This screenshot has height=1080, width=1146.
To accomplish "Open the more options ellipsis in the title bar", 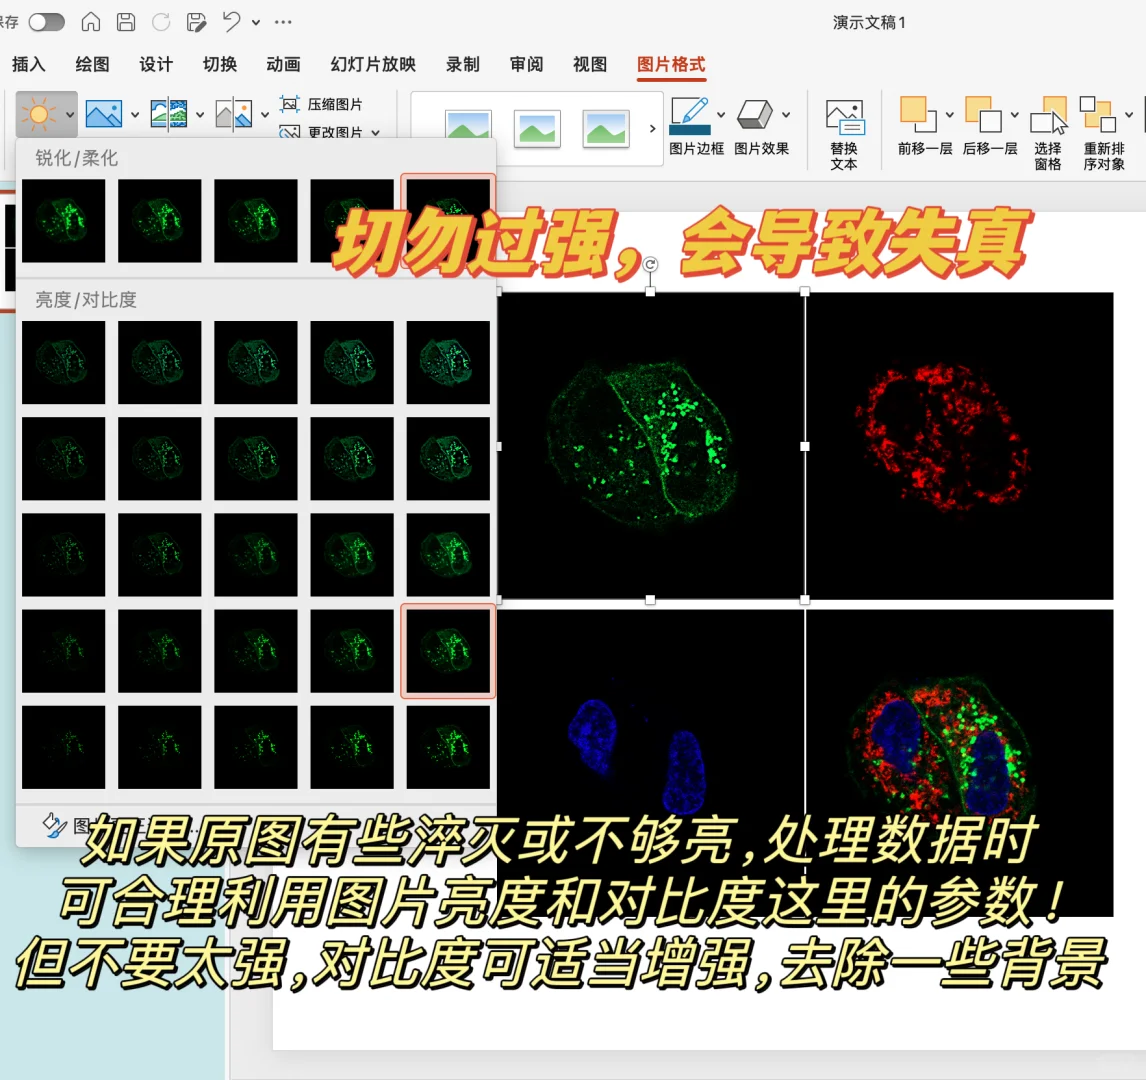I will point(284,23).
